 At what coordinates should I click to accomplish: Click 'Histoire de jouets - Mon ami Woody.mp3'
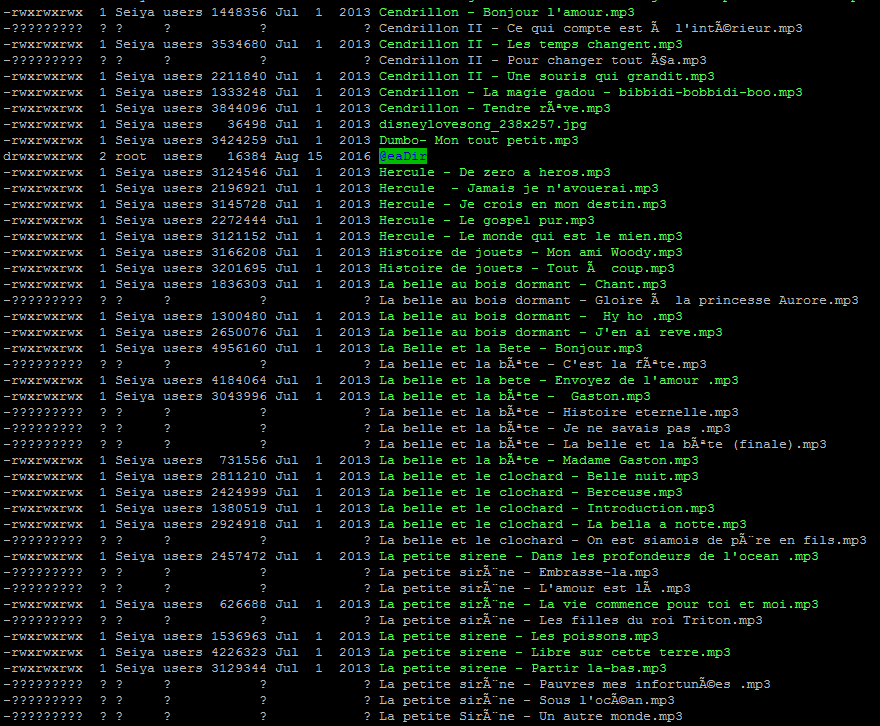pyautogui.click(x=531, y=252)
